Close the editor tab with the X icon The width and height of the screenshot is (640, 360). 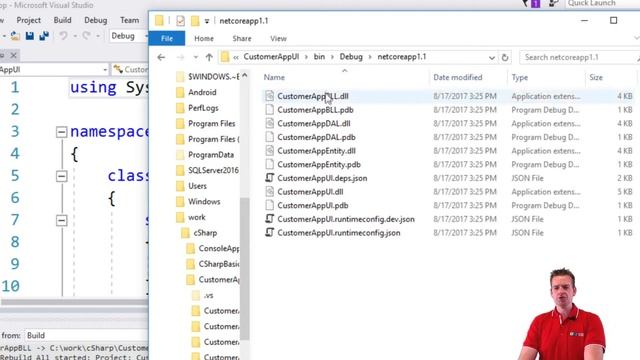coord(13,55)
